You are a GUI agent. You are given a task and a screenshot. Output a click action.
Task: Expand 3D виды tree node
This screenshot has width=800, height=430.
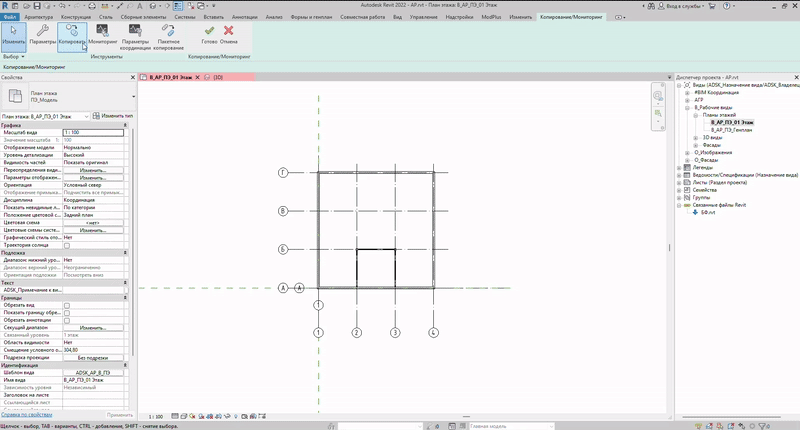click(x=695, y=138)
